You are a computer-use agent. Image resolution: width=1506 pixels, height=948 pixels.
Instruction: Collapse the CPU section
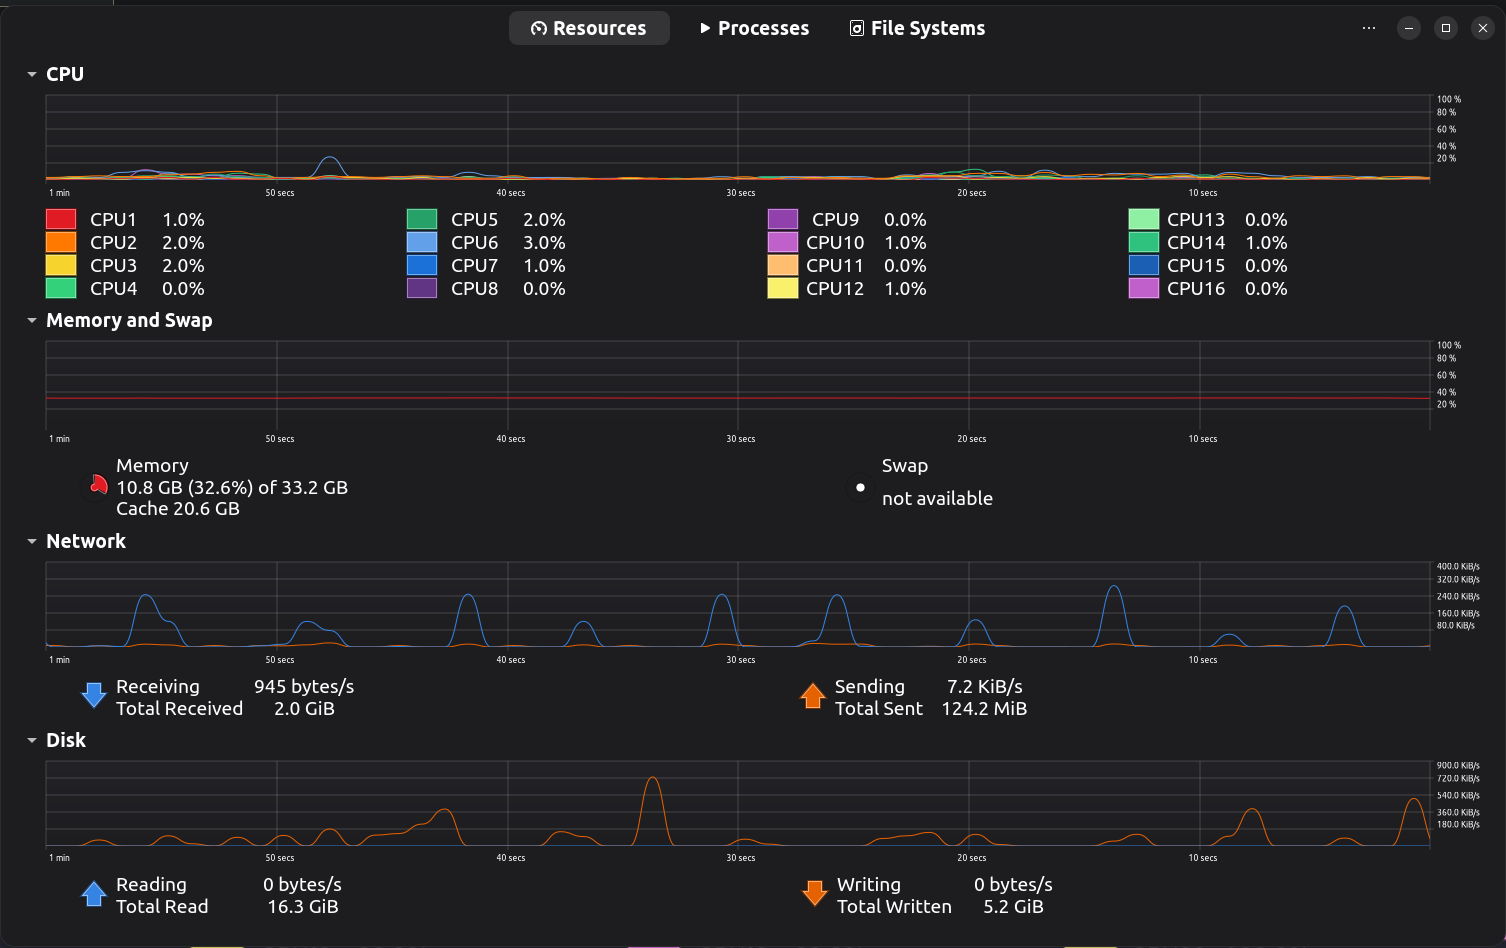(32, 75)
